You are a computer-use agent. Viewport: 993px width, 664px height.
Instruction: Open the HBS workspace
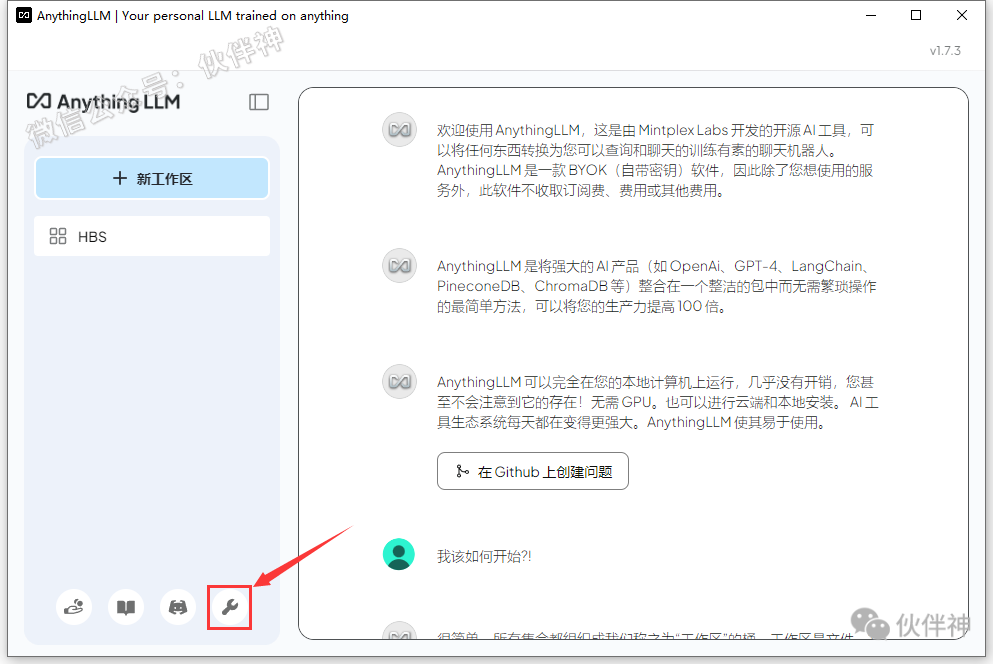point(152,236)
